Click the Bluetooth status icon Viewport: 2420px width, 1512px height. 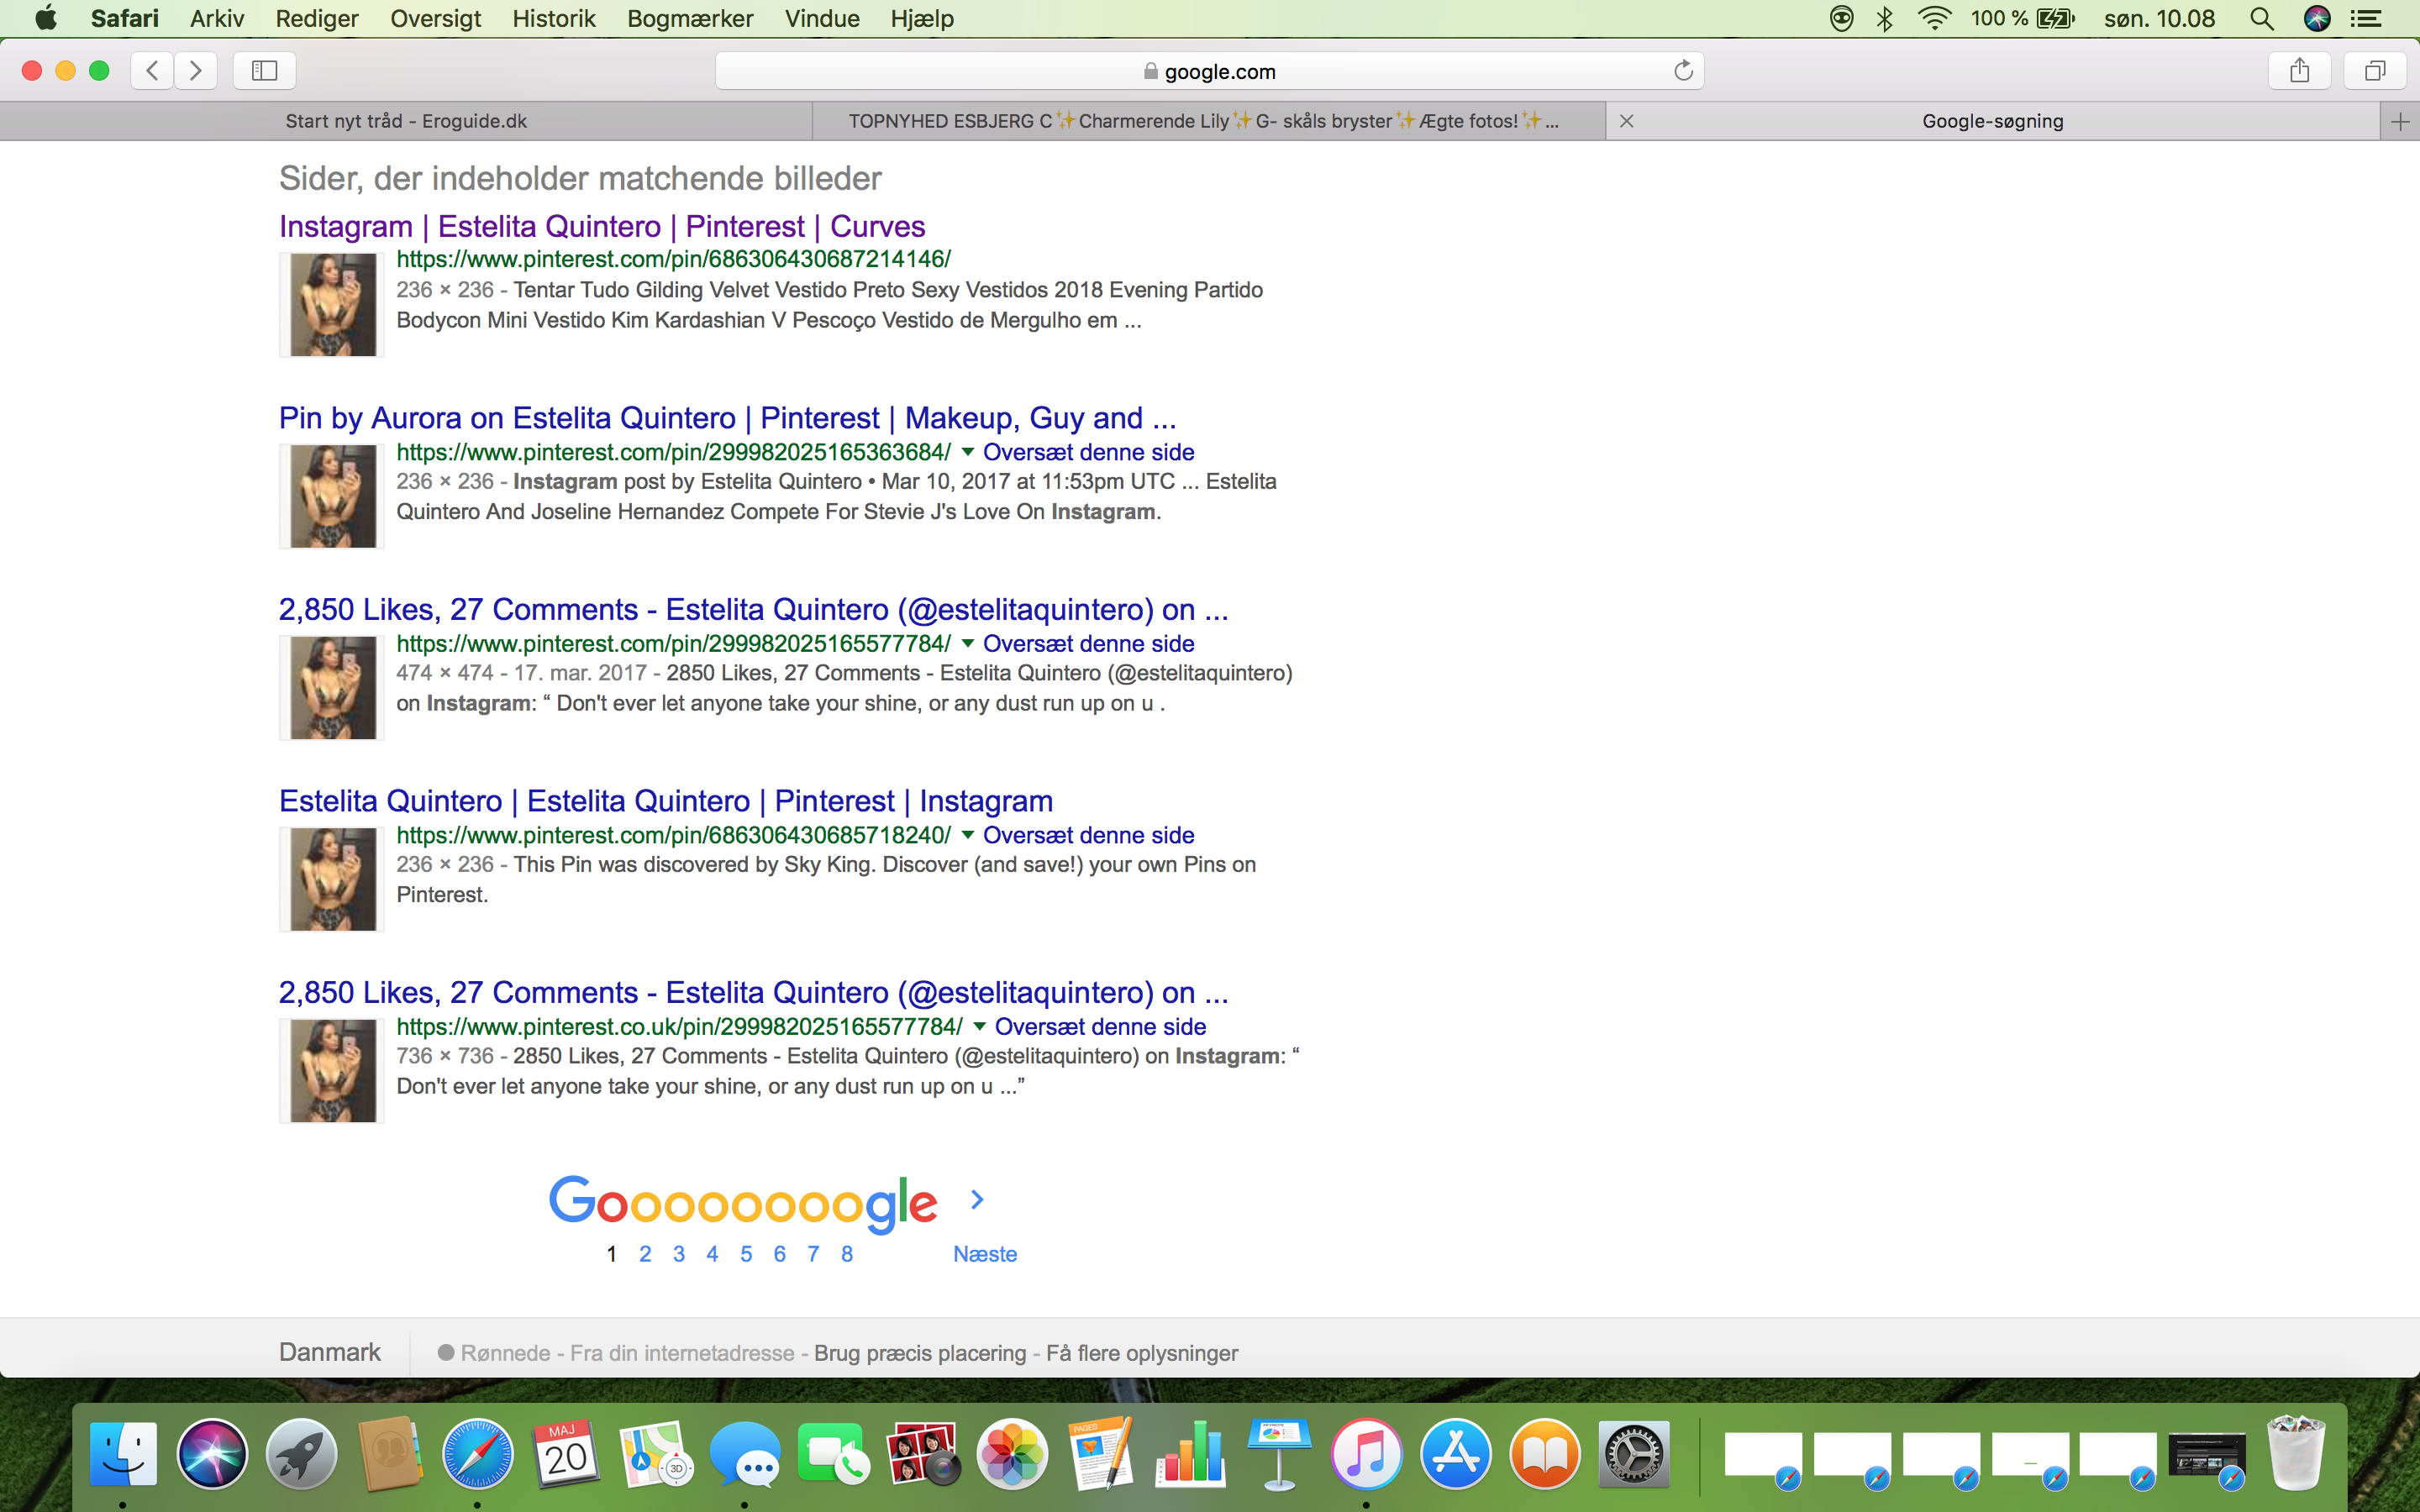click(x=1885, y=18)
